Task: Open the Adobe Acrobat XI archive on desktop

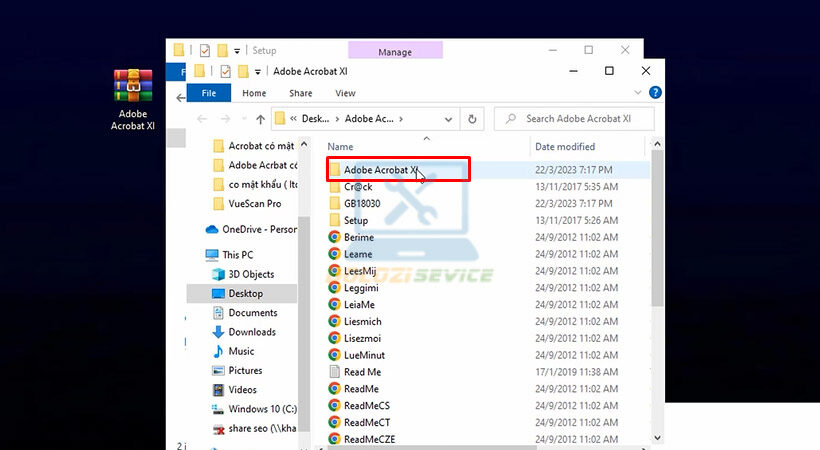Action: (x=133, y=99)
